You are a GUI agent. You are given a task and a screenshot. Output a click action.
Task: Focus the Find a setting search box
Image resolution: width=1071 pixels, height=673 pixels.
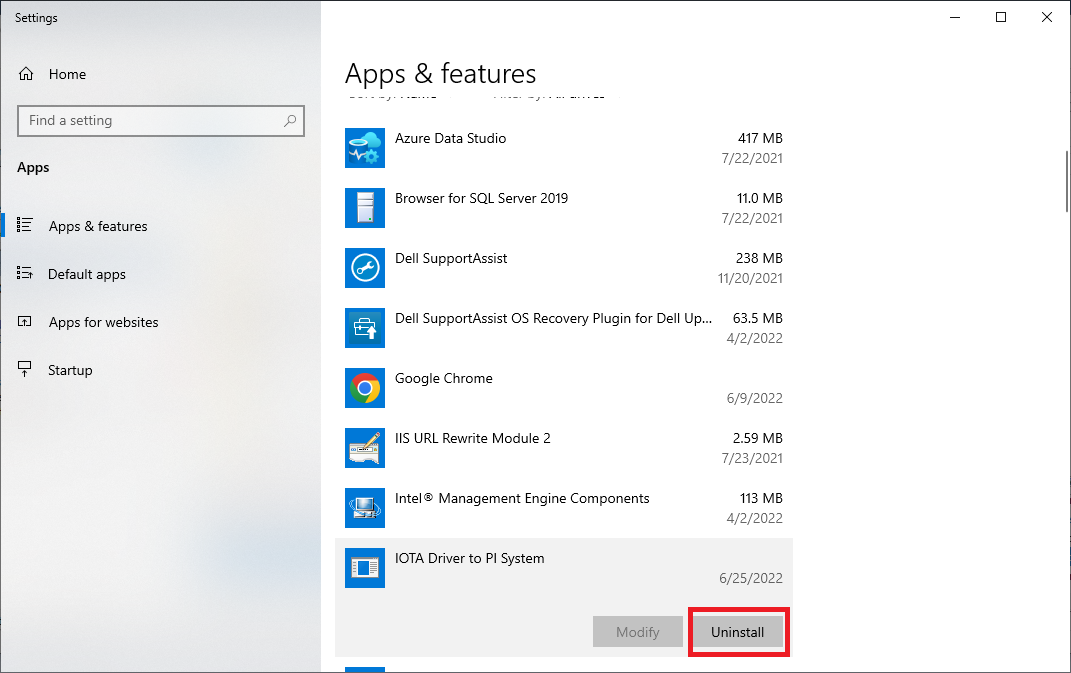tap(161, 121)
